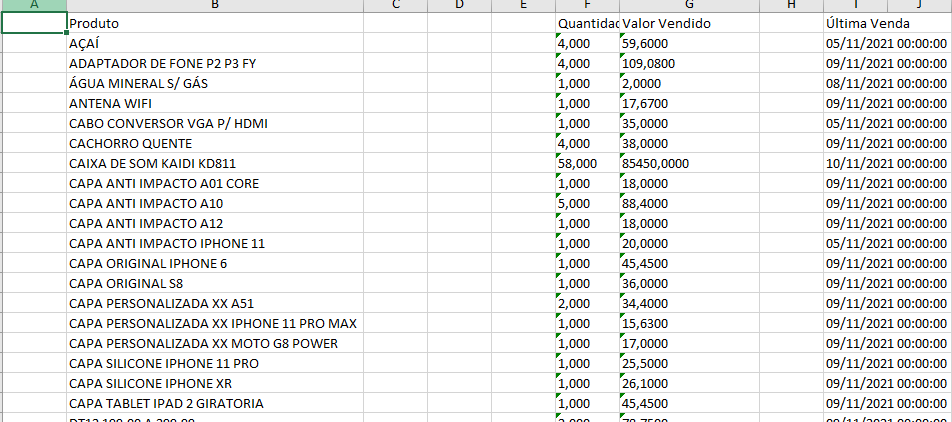The width and height of the screenshot is (952, 422).
Task: Select 'CAPA SILICONE IPHONE 11 PRO' cell
Action: tap(216, 364)
